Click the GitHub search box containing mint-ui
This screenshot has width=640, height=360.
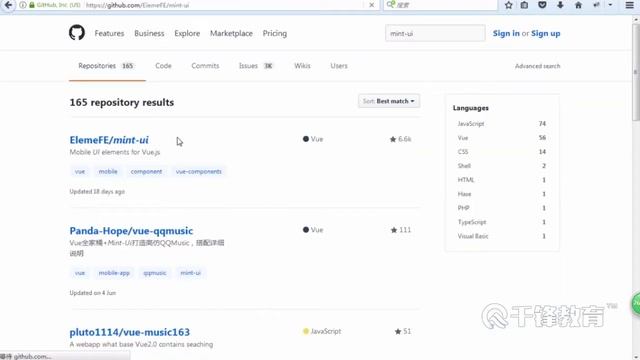coord(435,33)
